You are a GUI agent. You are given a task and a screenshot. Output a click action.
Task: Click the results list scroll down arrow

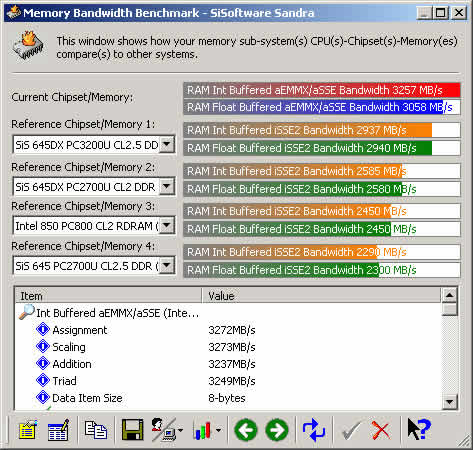tap(449, 402)
